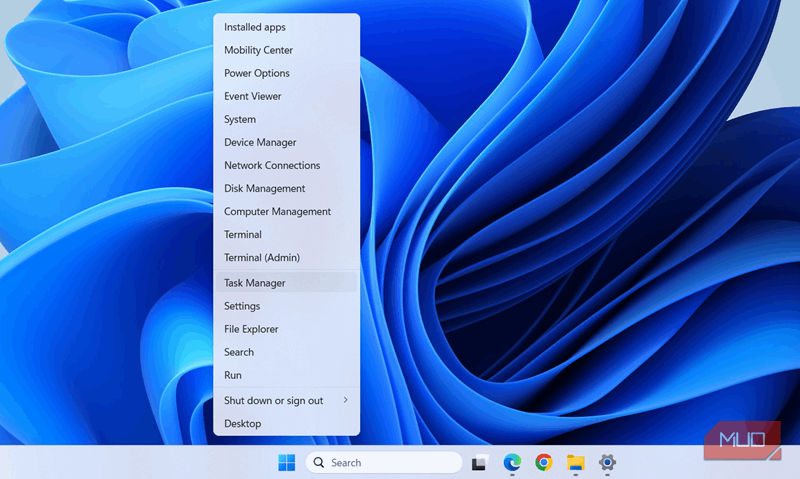Screen dimensions: 800x479
Task: Select Device Manager in the menu
Action: 260,142
